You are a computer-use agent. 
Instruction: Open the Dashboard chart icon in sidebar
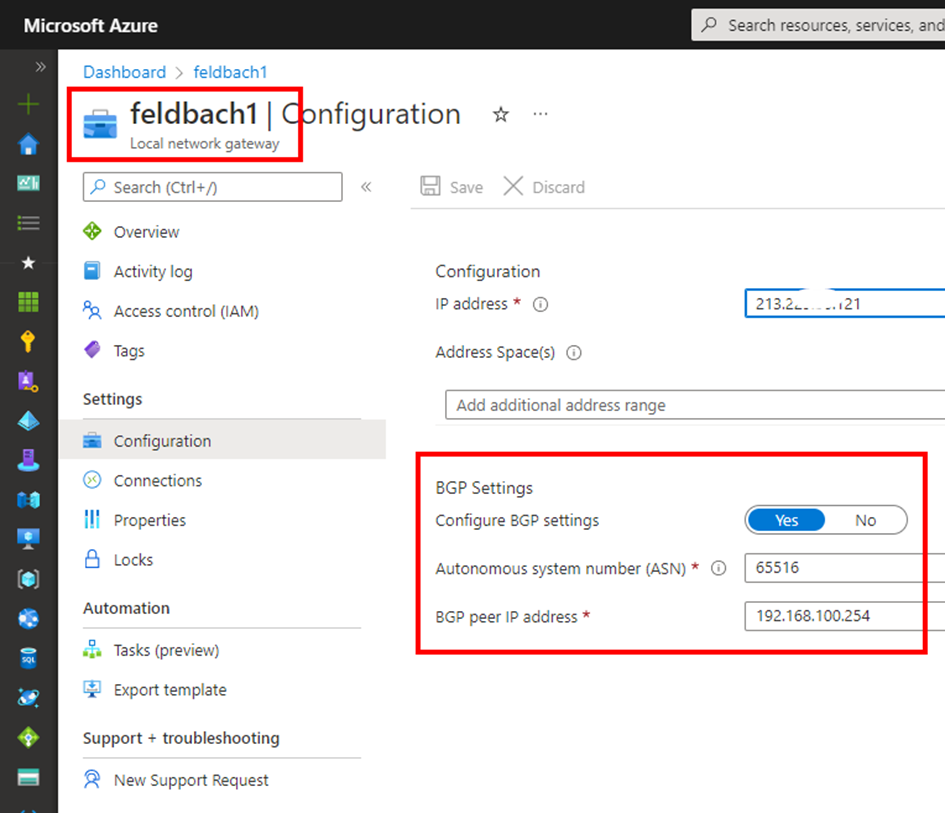pyautogui.click(x=28, y=183)
